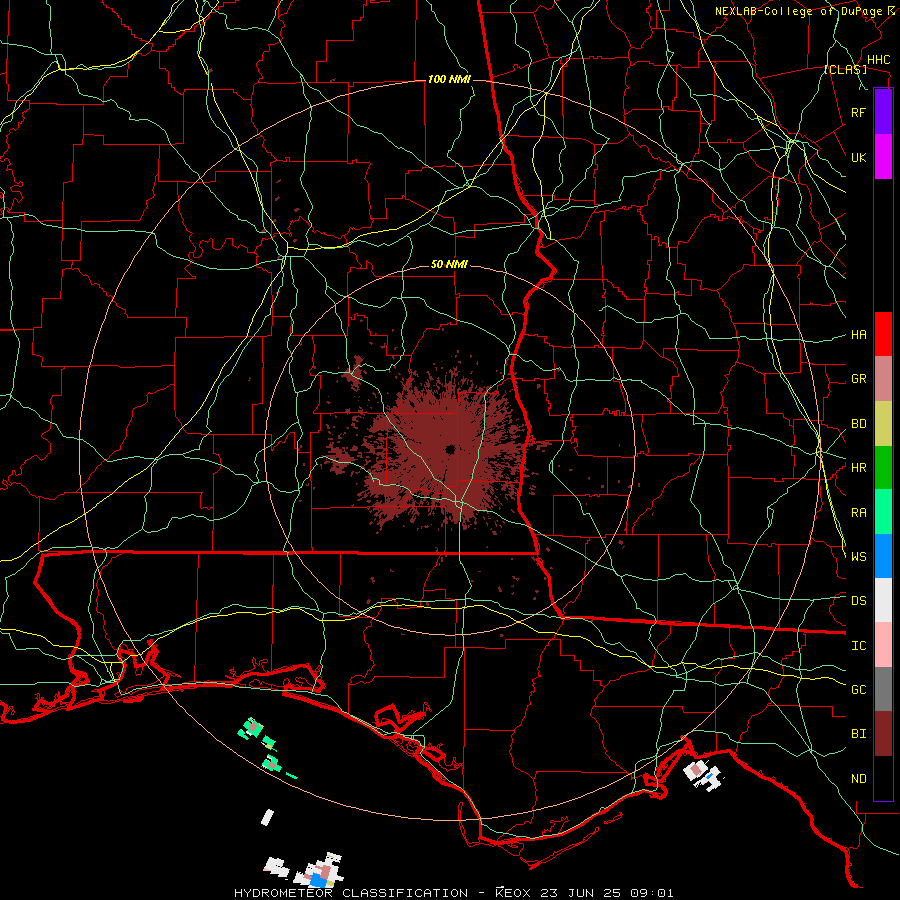Select the HR legend label
Viewport: 900px width, 900px height.
859,468
